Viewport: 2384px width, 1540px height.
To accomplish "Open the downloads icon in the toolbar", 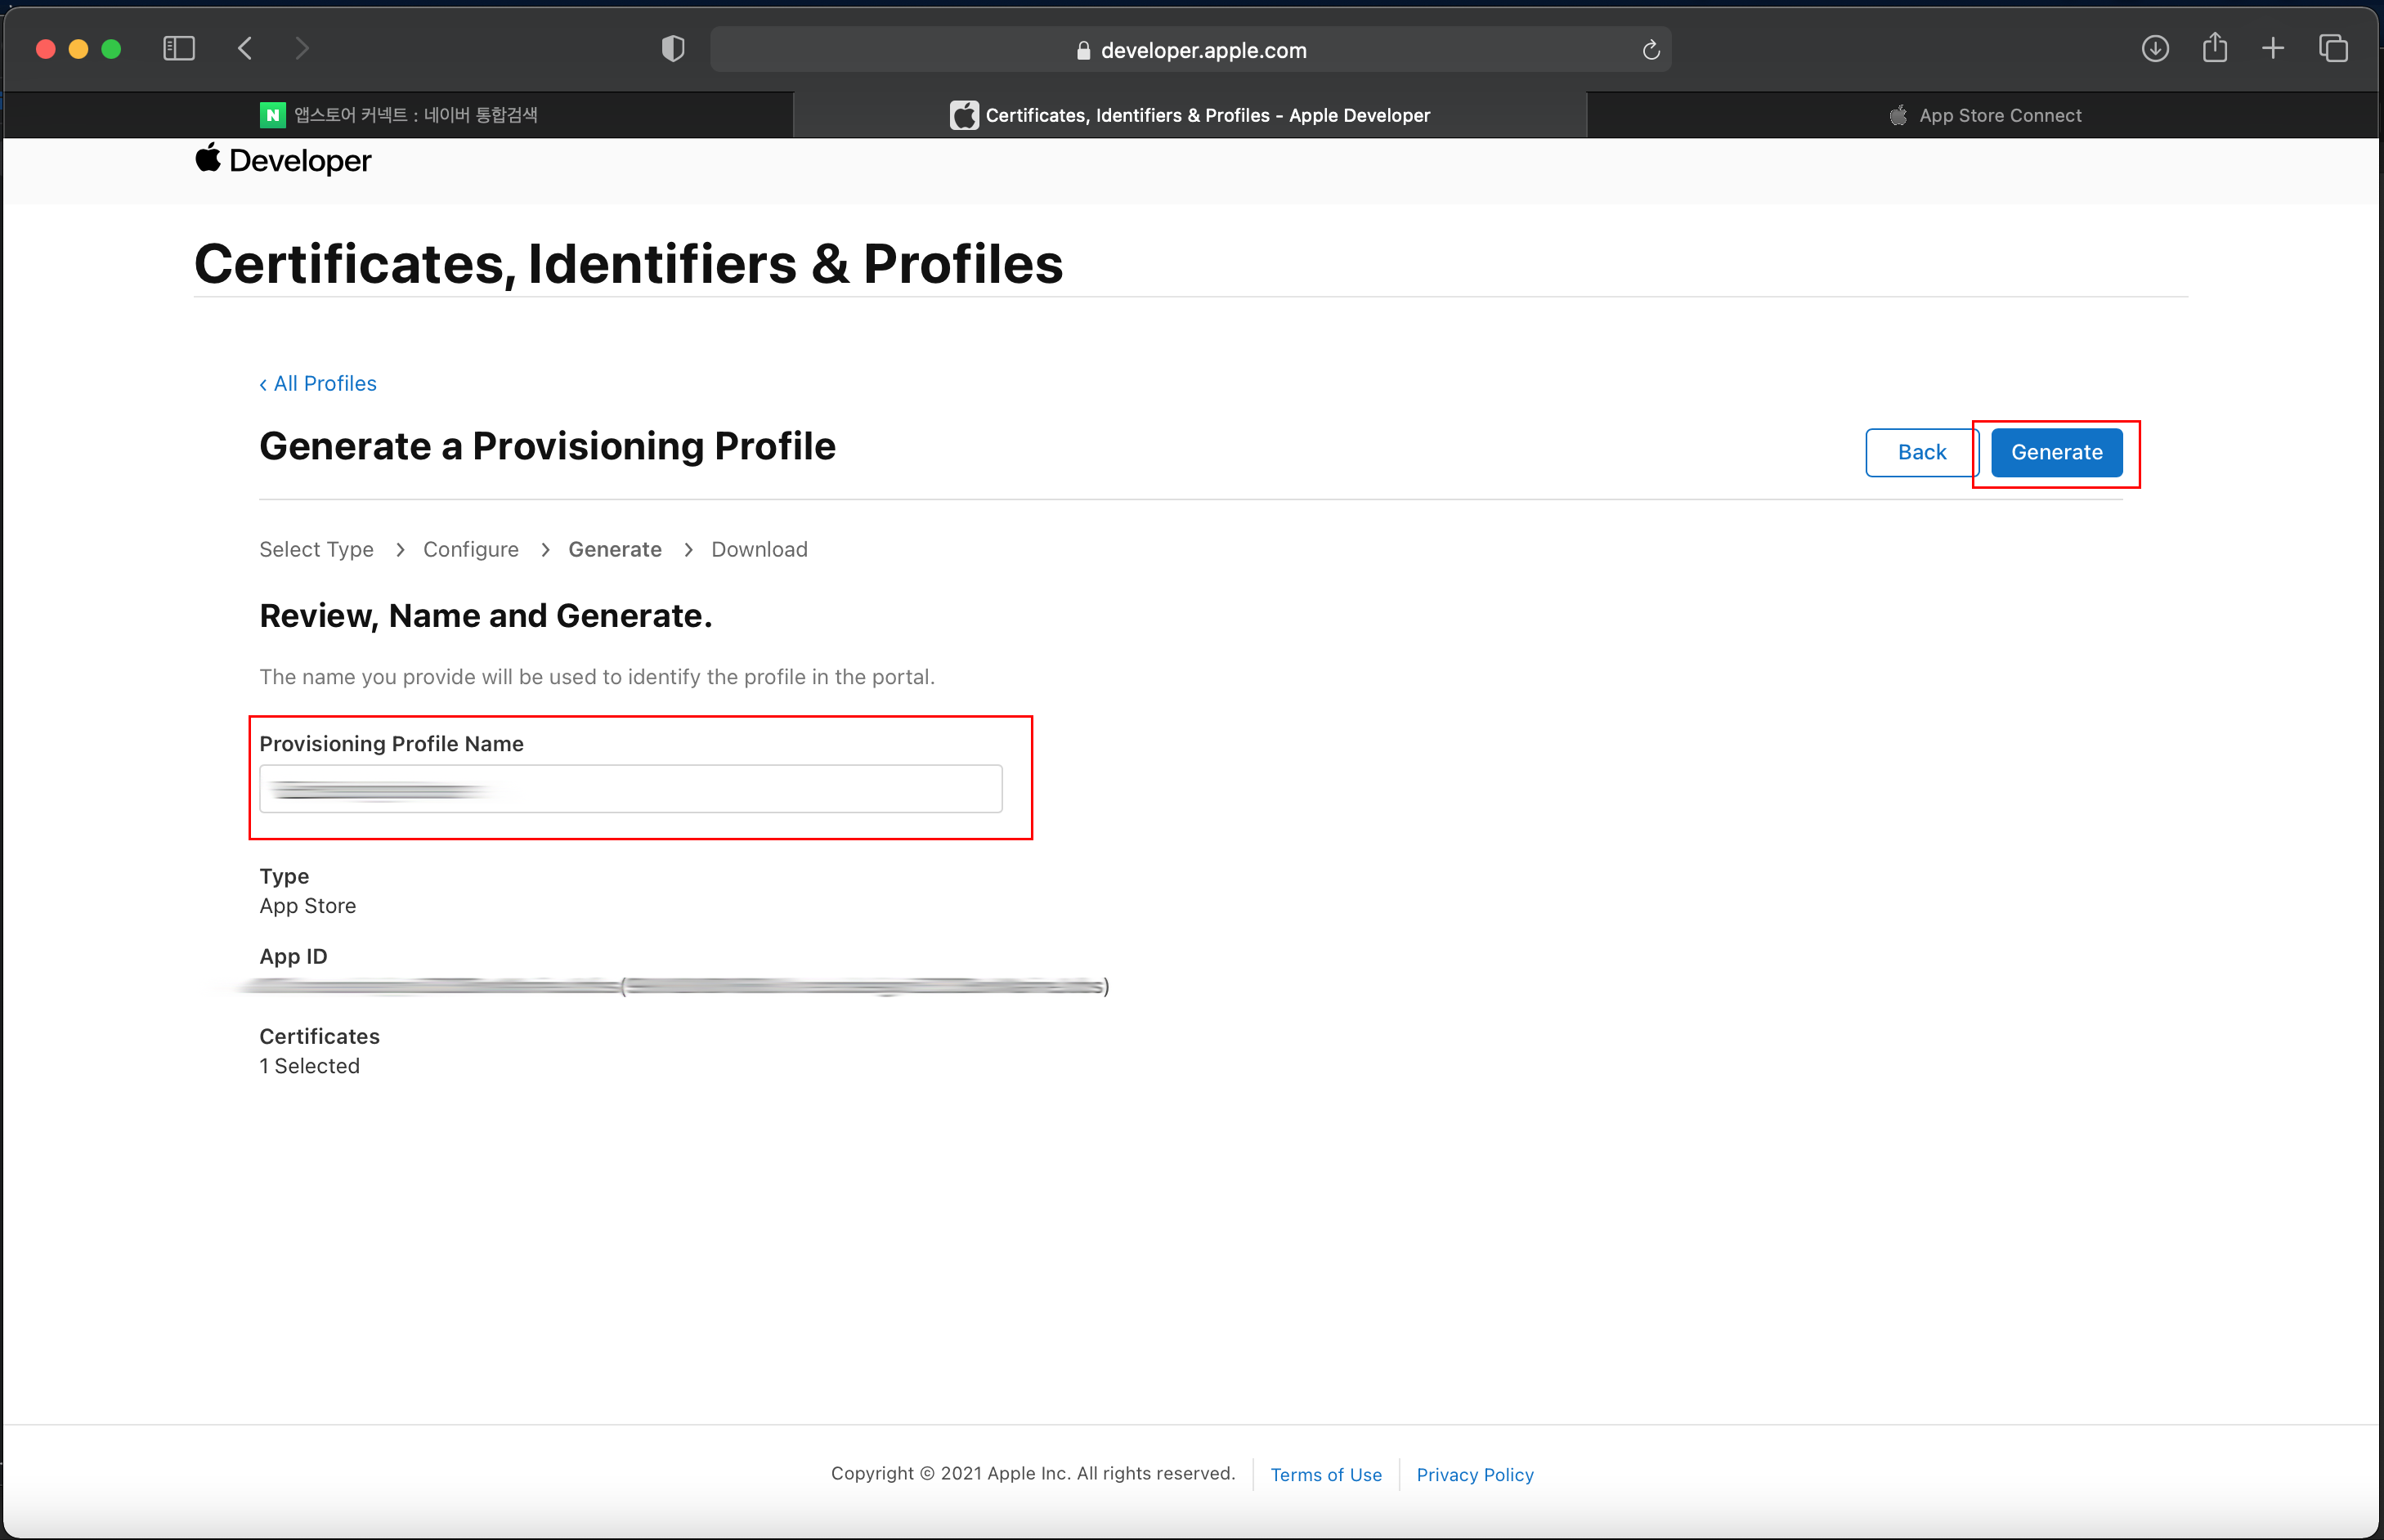I will (2155, 49).
